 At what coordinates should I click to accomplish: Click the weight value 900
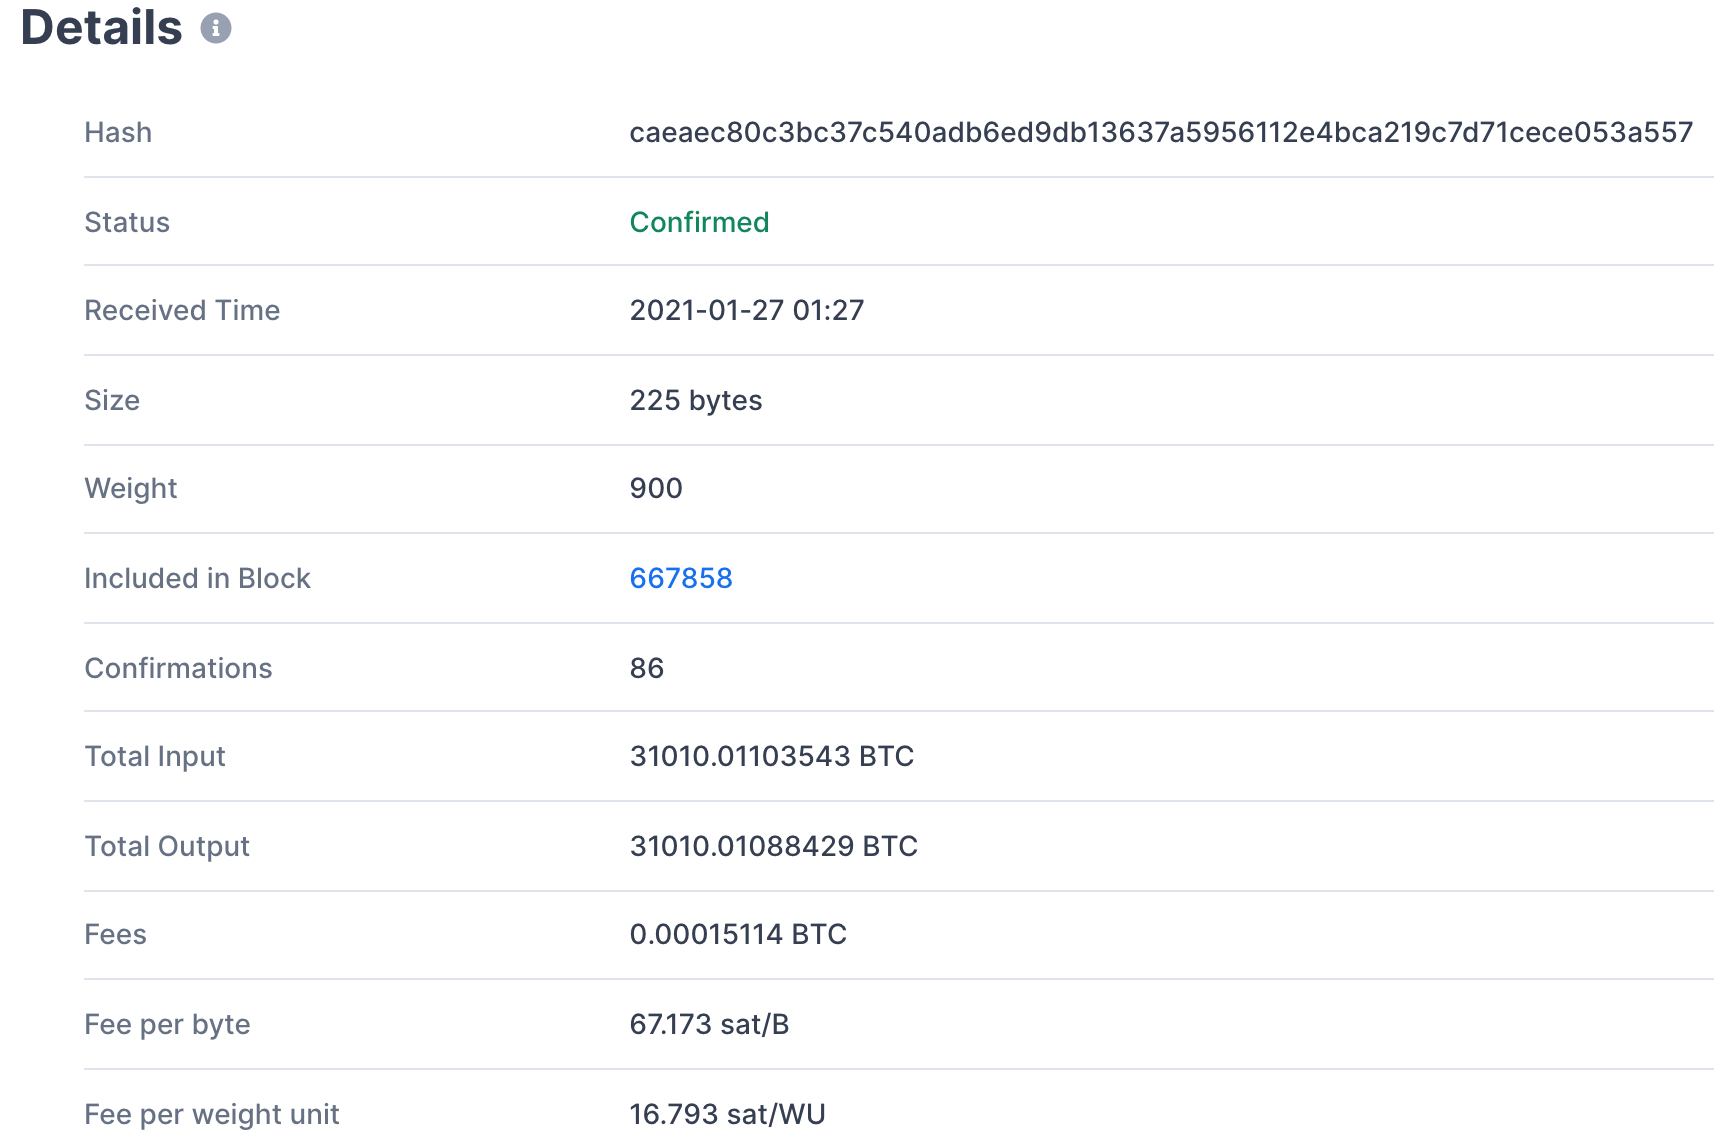tap(656, 488)
